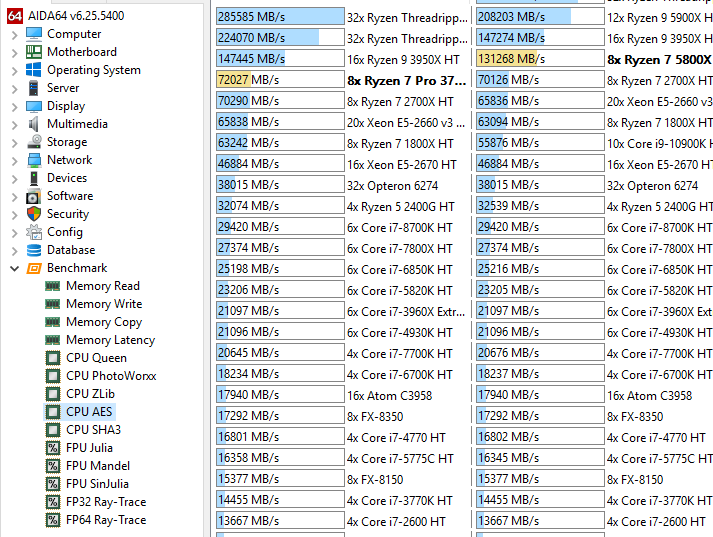The image size is (713, 537).
Task: Open the FPU SinJulia benchmark
Action: point(97,484)
